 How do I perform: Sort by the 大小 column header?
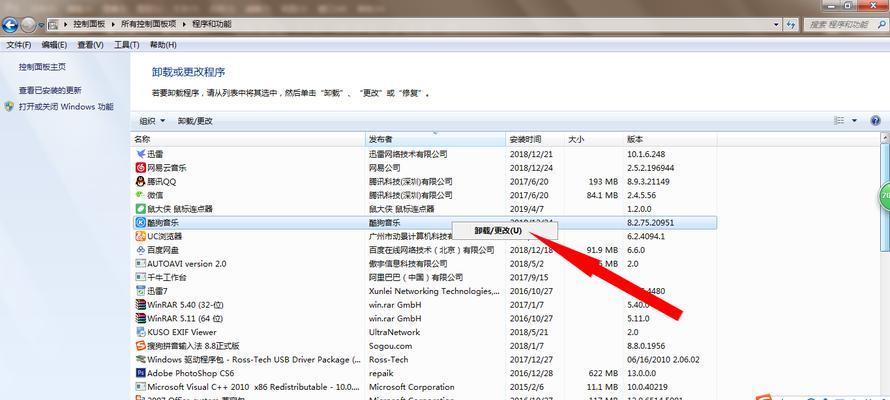coord(594,139)
